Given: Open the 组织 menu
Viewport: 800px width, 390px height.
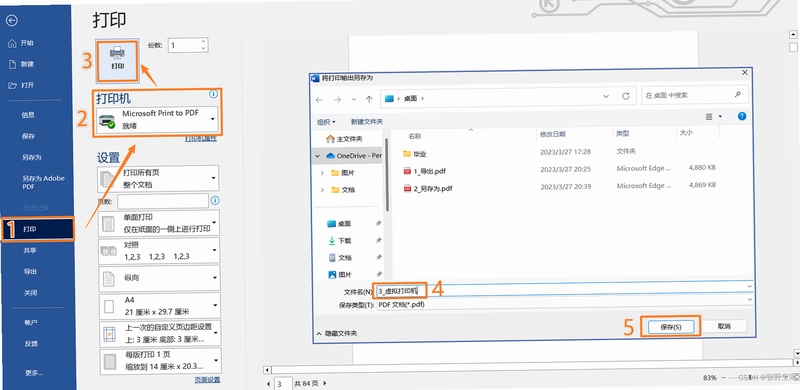Looking at the screenshot, I should [x=326, y=122].
